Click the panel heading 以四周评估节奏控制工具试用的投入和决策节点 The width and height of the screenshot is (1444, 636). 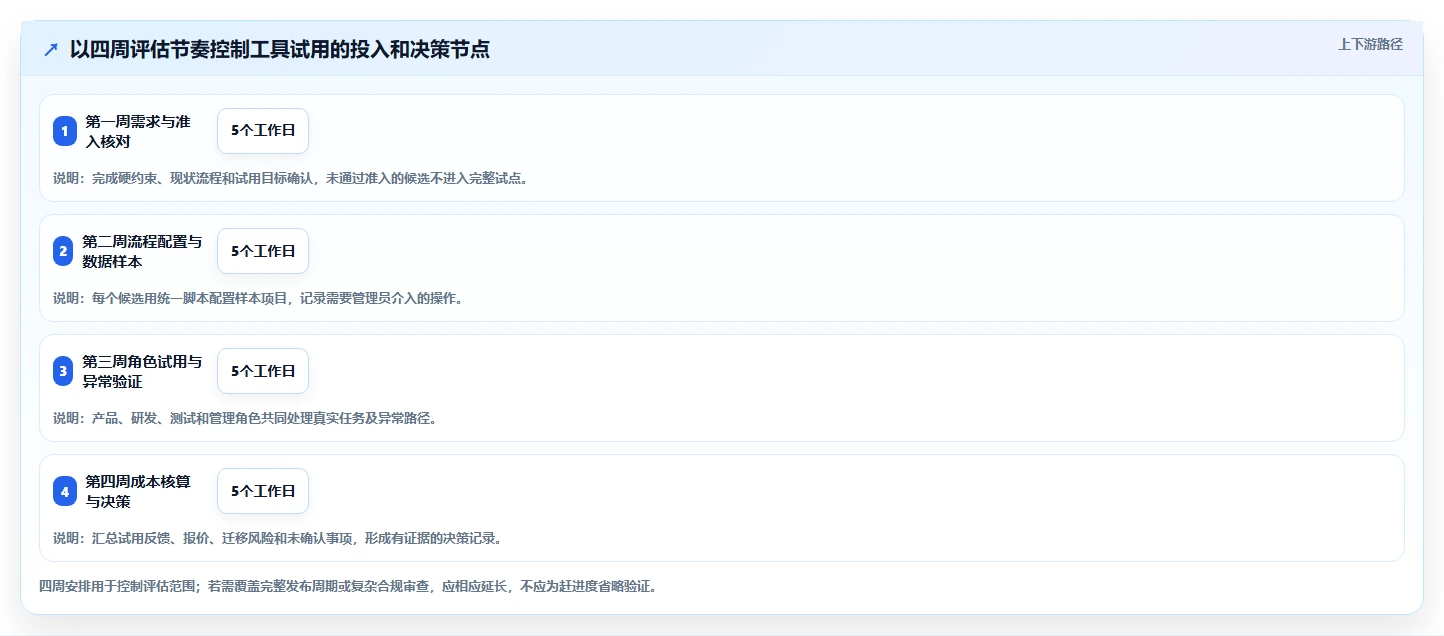(280, 49)
